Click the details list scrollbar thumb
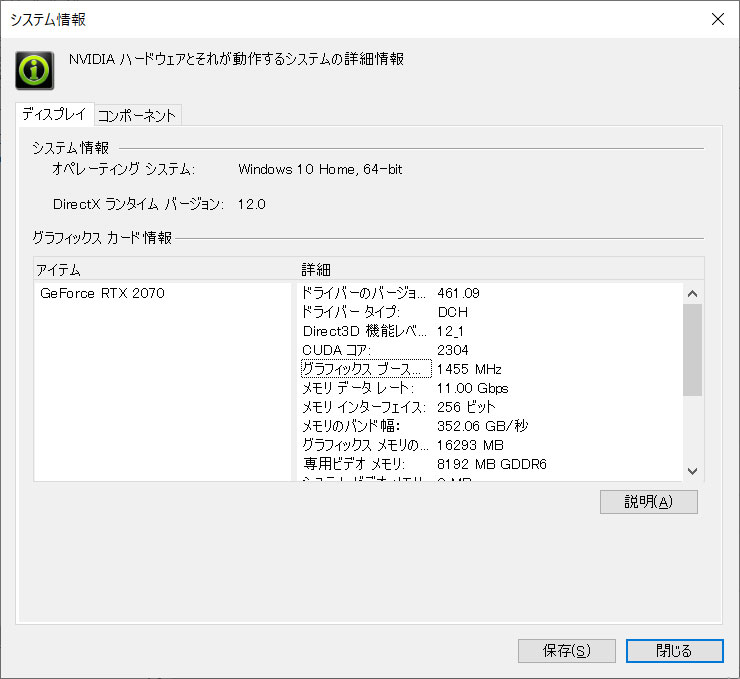The width and height of the screenshot is (740, 679). coord(692,350)
